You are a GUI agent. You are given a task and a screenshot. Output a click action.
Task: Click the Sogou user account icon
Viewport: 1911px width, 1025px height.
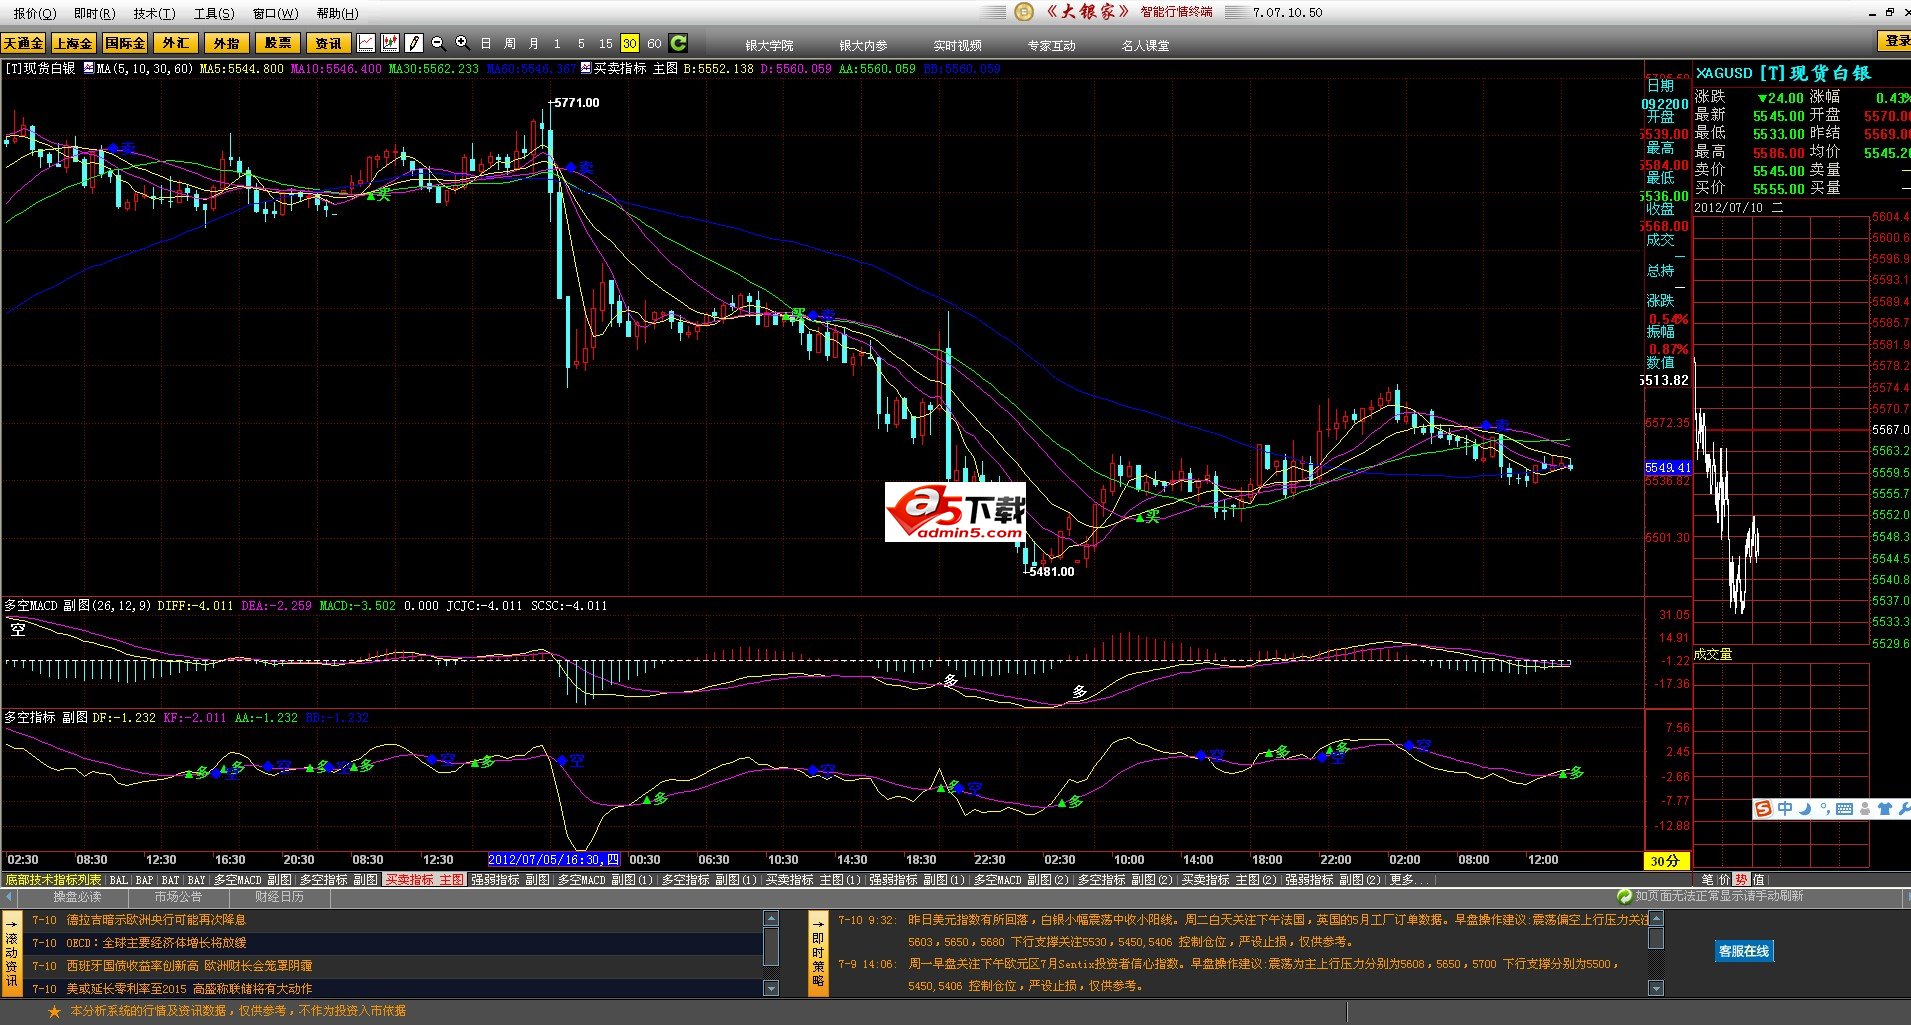(x=1865, y=809)
